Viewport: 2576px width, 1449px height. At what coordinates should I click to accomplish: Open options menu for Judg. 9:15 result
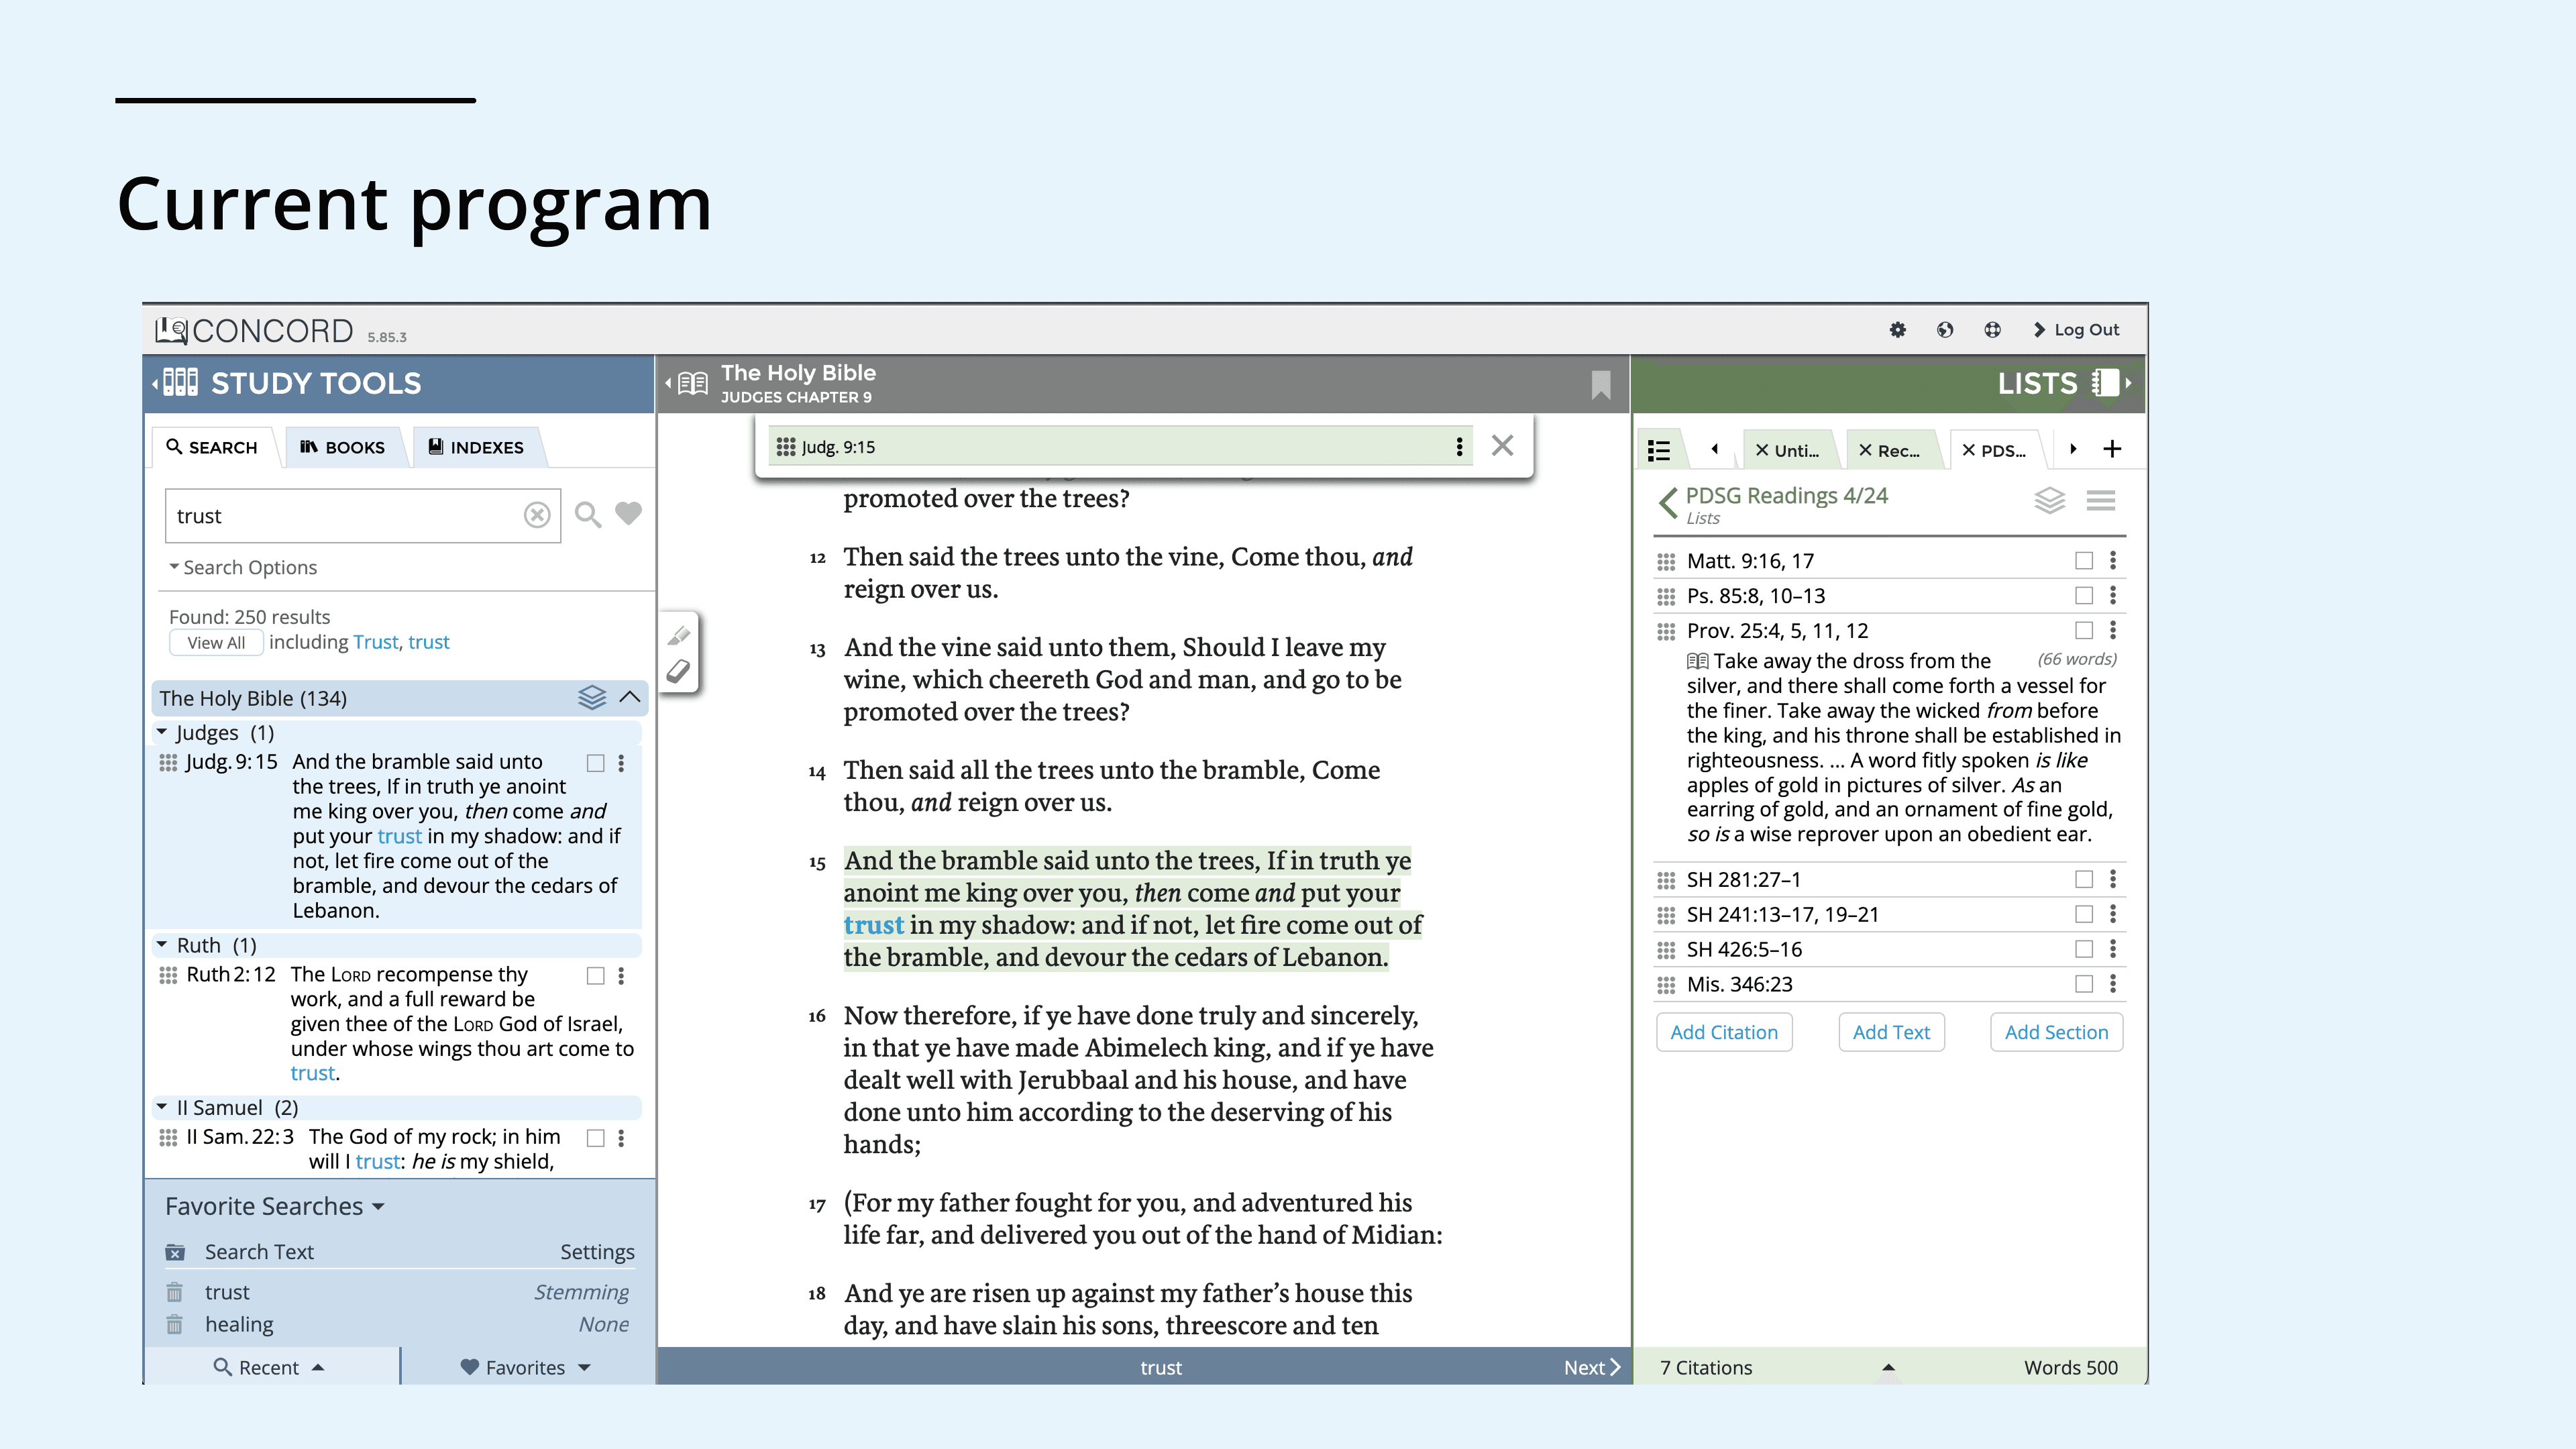[x=621, y=763]
